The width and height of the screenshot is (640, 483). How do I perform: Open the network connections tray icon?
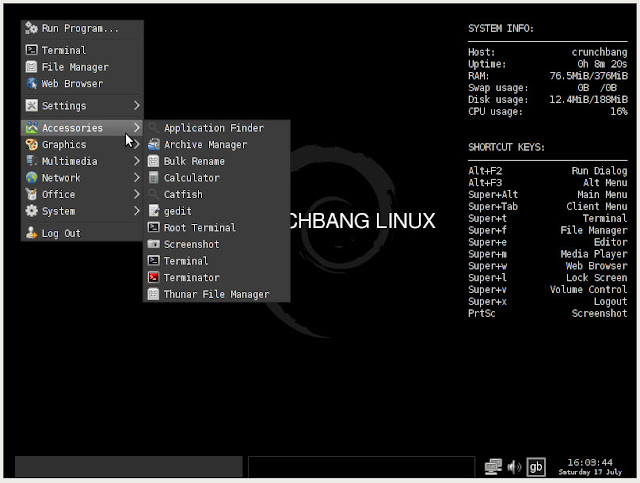493,467
